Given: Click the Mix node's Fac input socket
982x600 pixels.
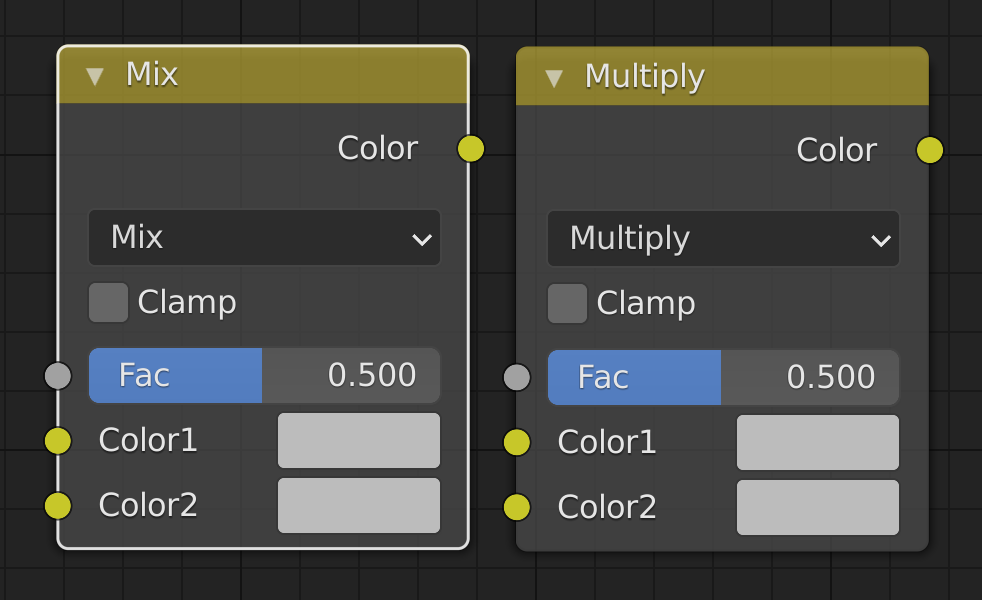Looking at the screenshot, I should (58, 376).
